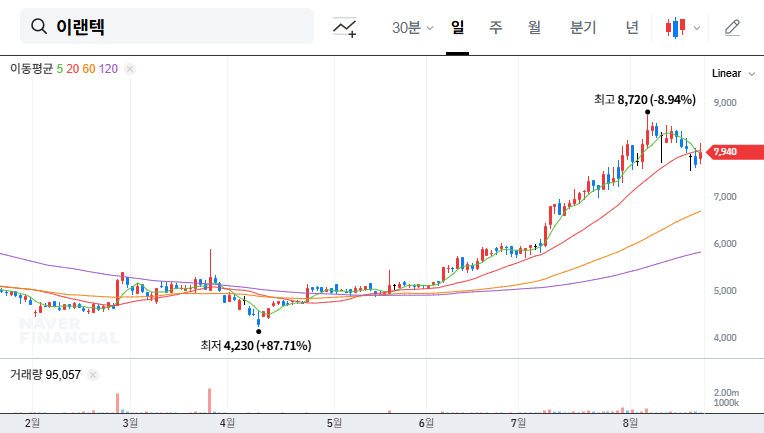
Task: Open the add indicator chart icon
Action: click(x=345, y=27)
